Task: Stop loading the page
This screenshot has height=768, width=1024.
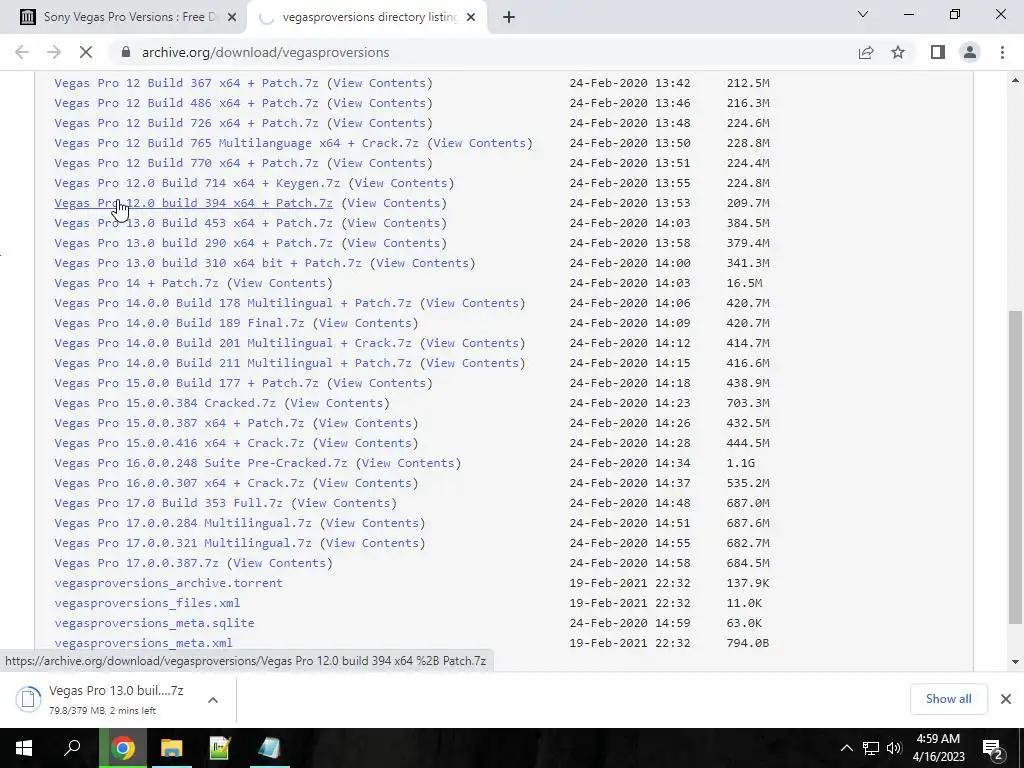Action: pos(86,52)
